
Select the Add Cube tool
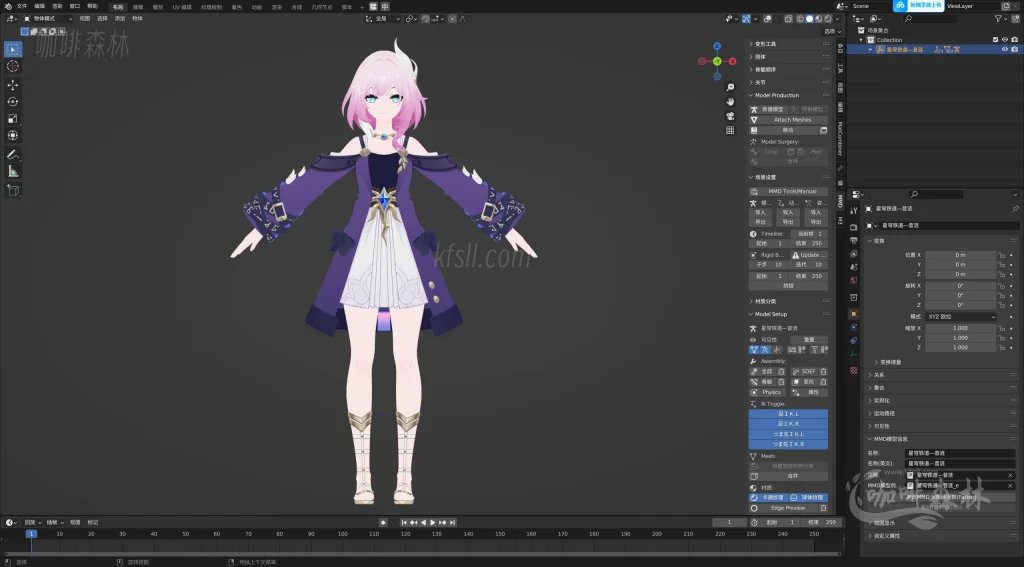12,190
